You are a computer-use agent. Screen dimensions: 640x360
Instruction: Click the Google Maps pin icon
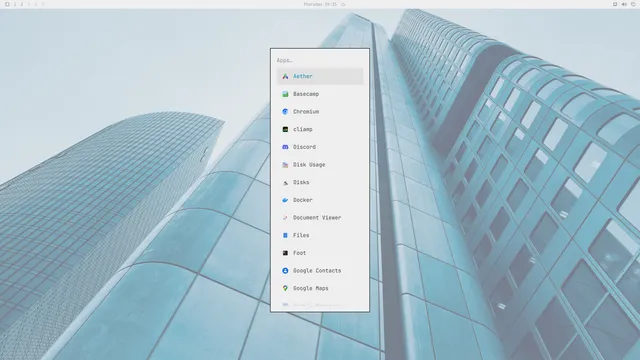[285, 288]
